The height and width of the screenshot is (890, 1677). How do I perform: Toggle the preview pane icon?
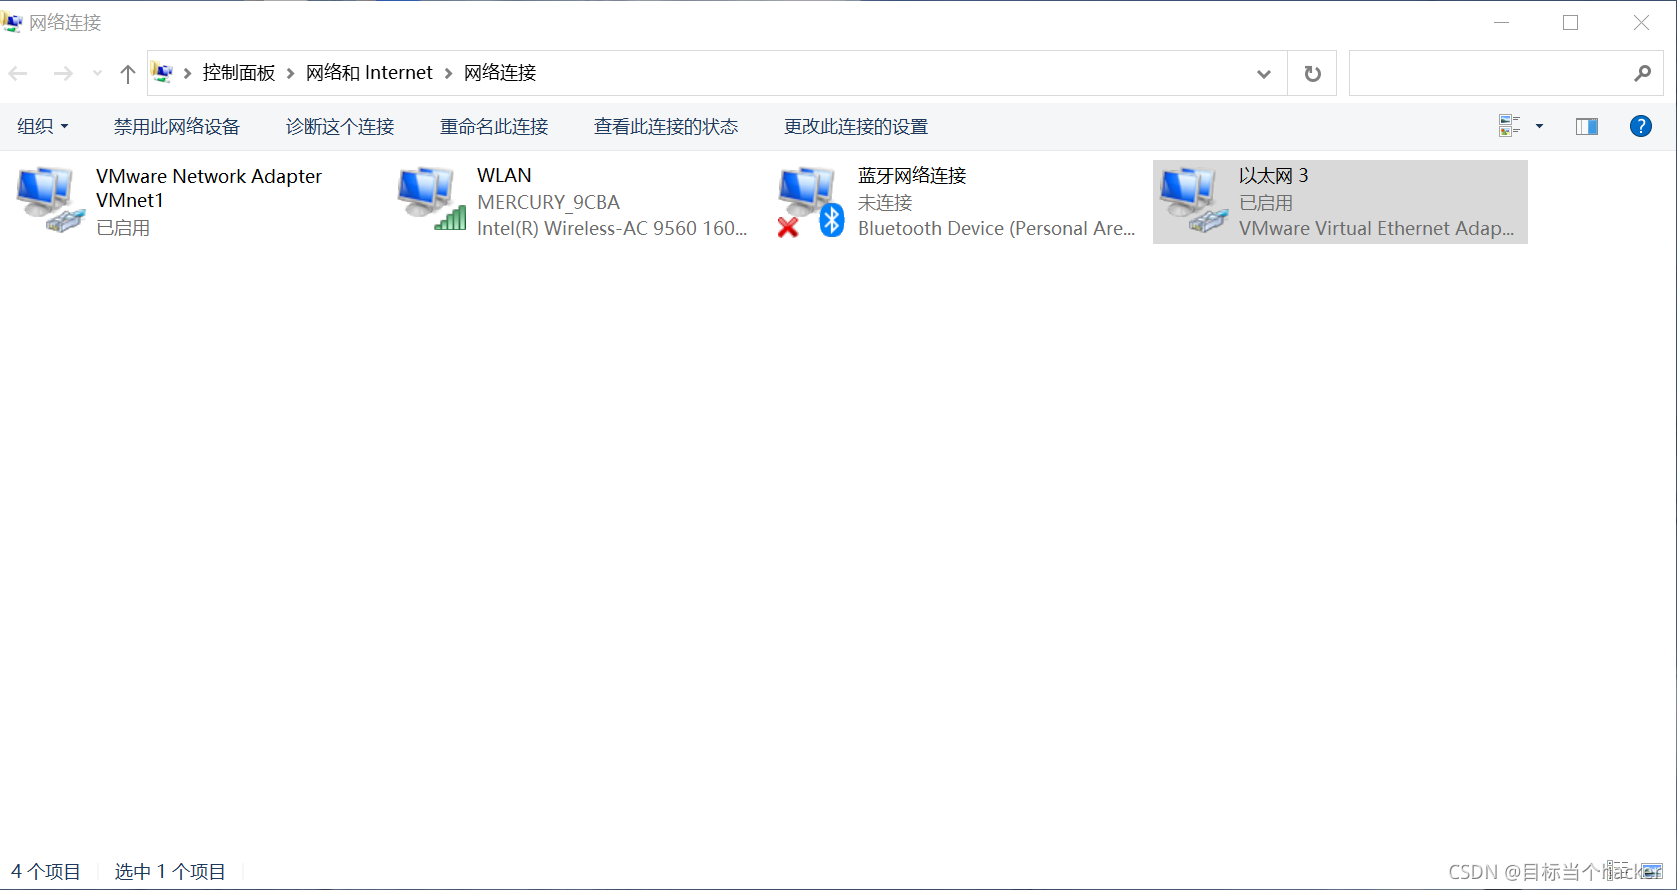click(1586, 126)
